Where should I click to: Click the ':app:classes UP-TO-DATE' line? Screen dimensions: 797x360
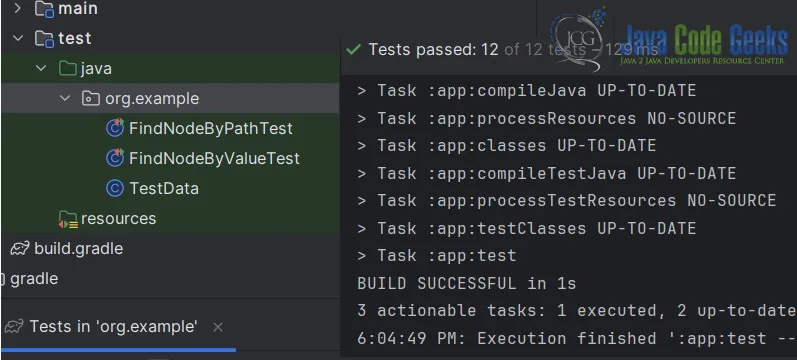coord(506,146)
